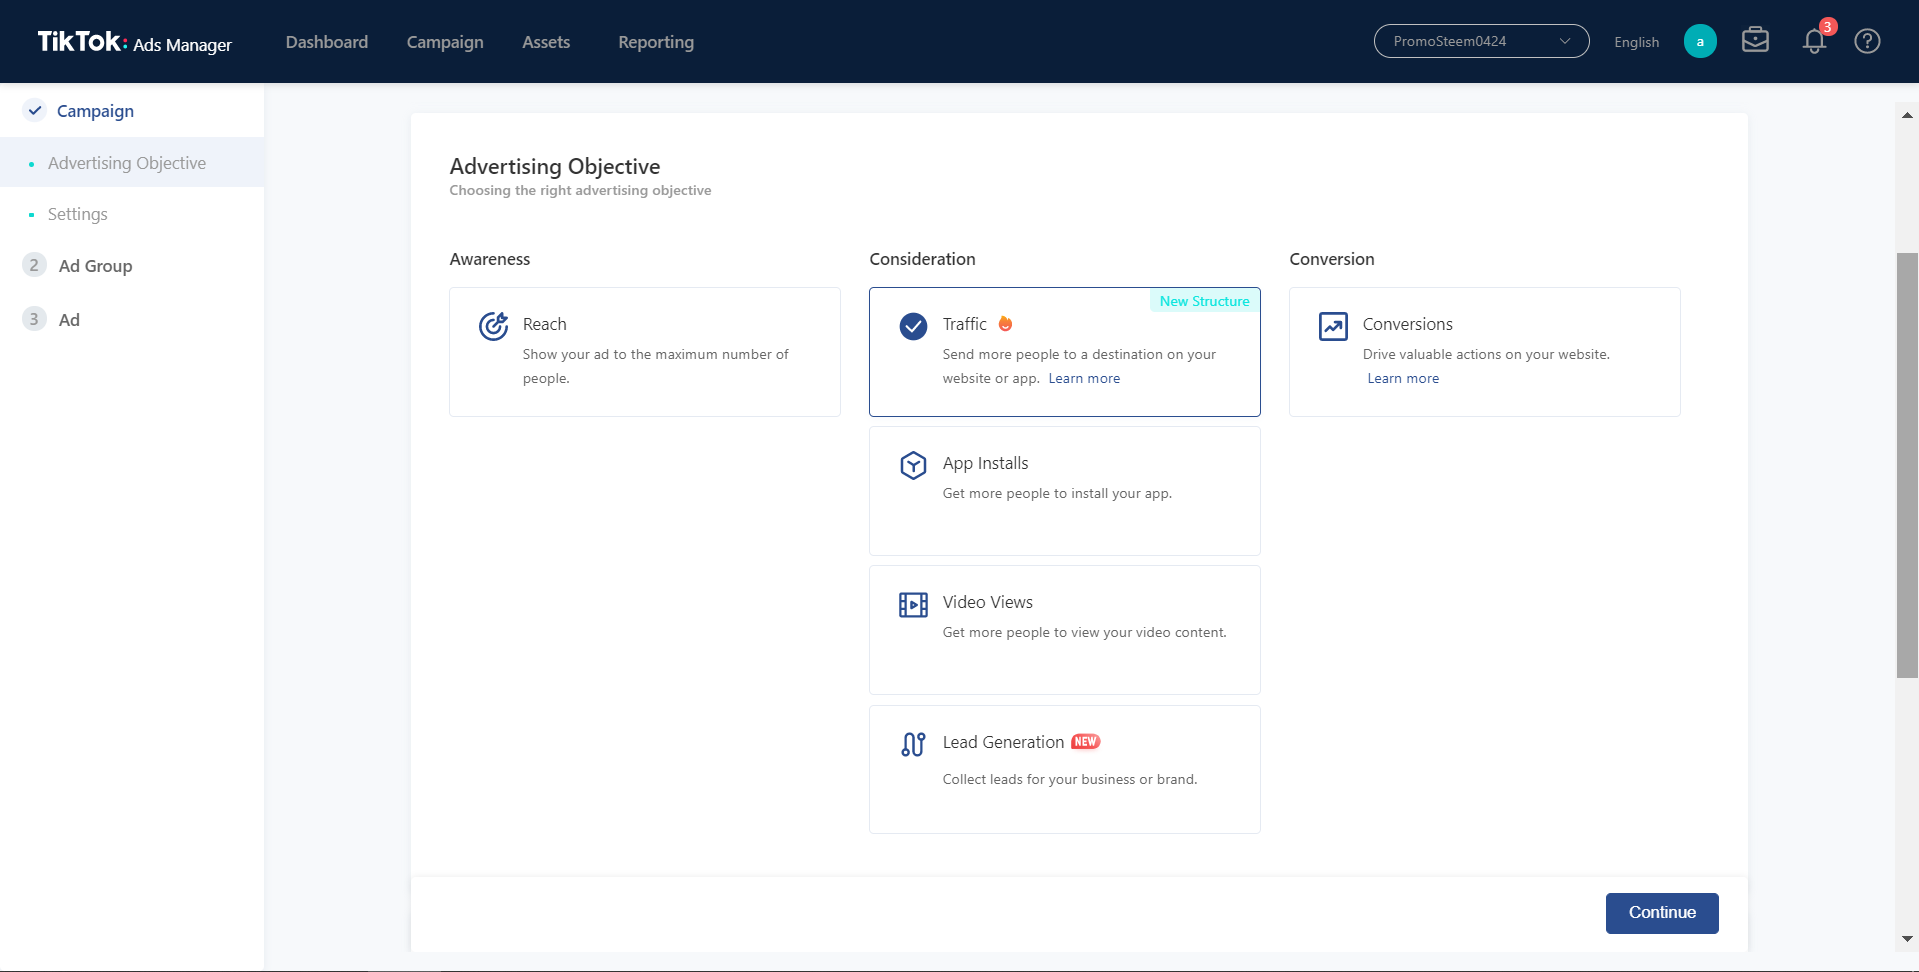Click the flame icon beside Traffic
1919x972 pixels.
(x=1005, y=323)
